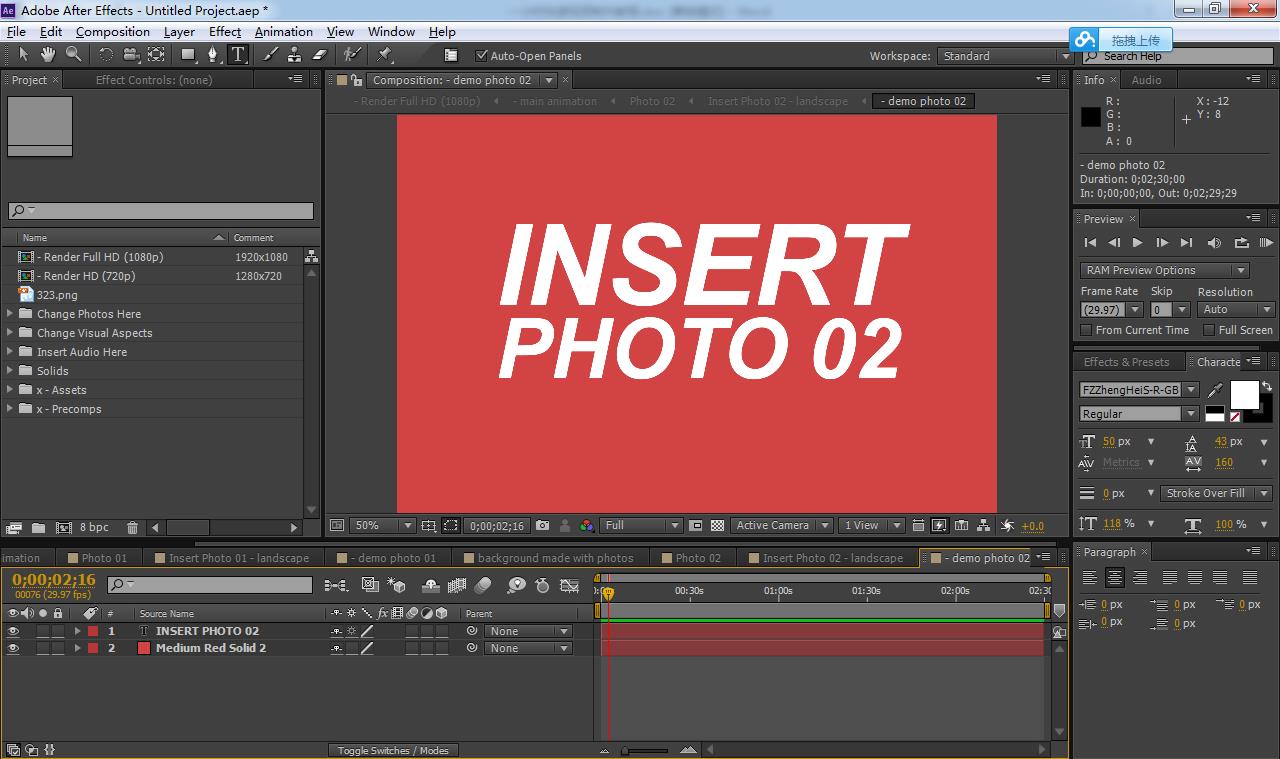
Task: Open the 50% magnification dropdown
Action: 383,525
